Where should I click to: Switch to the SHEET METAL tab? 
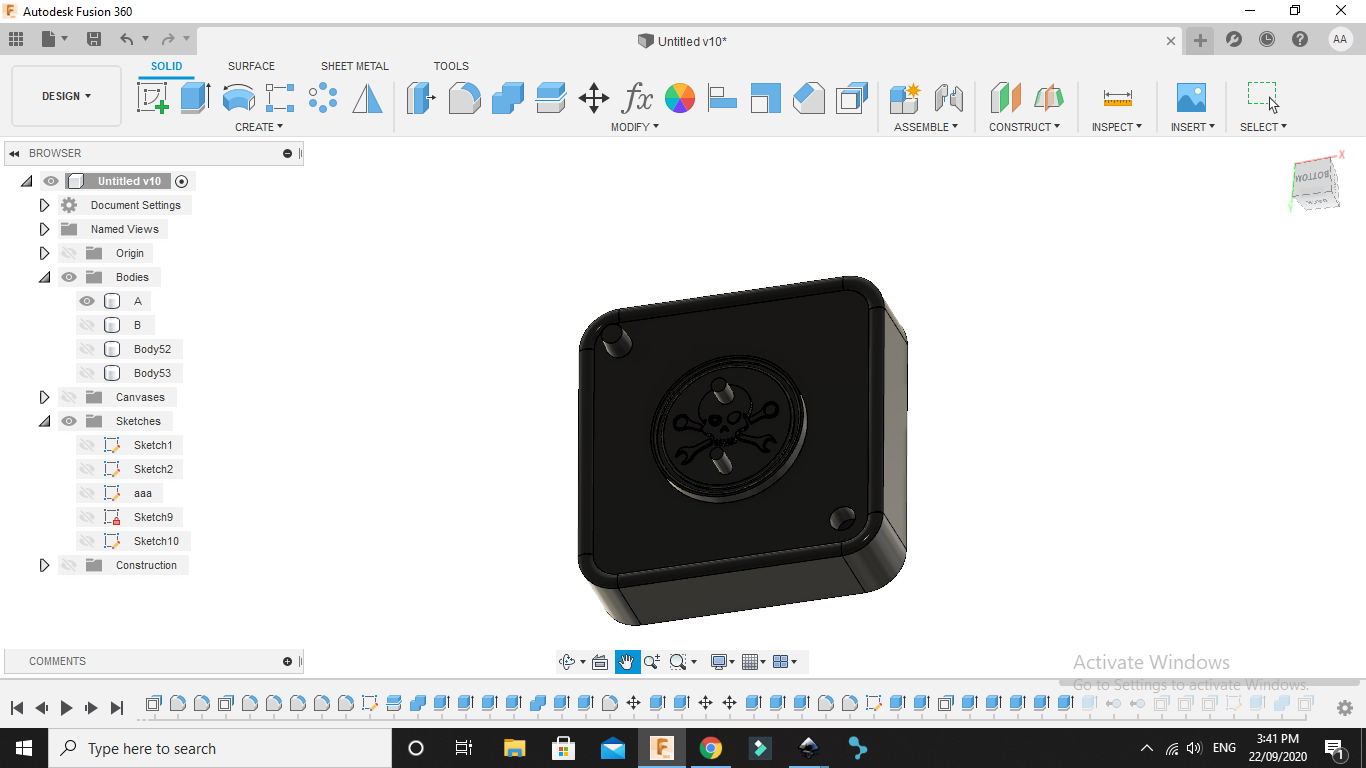[355, 66]
